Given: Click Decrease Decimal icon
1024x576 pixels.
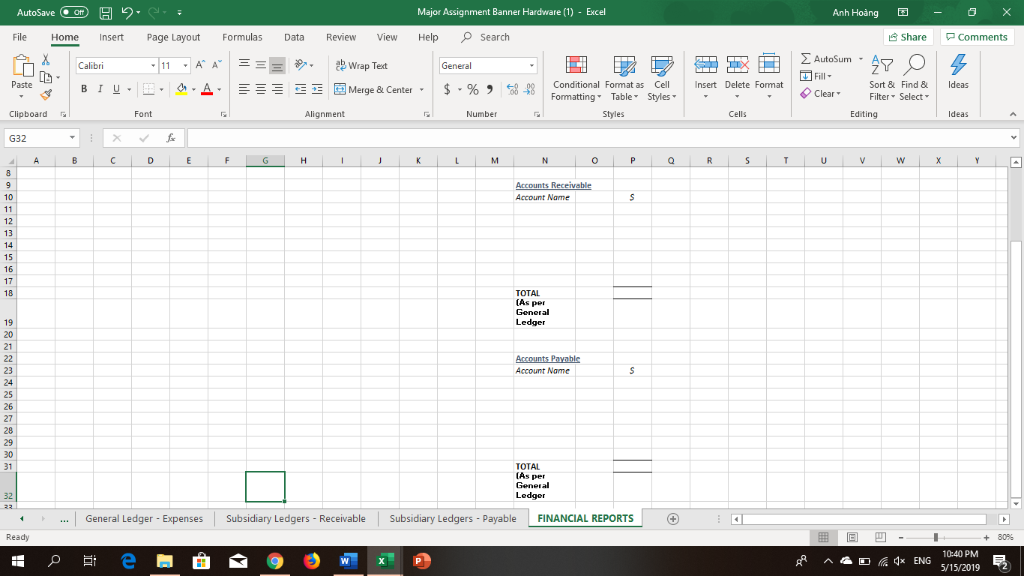Looking at the screenshot, I should tap(530, 89).
